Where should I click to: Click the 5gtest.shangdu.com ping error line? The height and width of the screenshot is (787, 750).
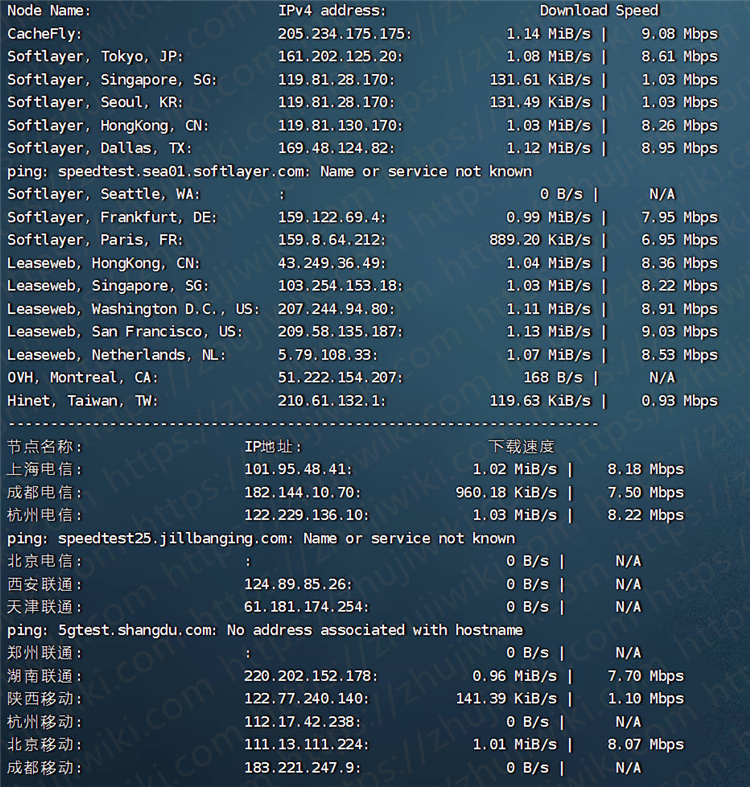pyautogui.click(x=265, y=630)
